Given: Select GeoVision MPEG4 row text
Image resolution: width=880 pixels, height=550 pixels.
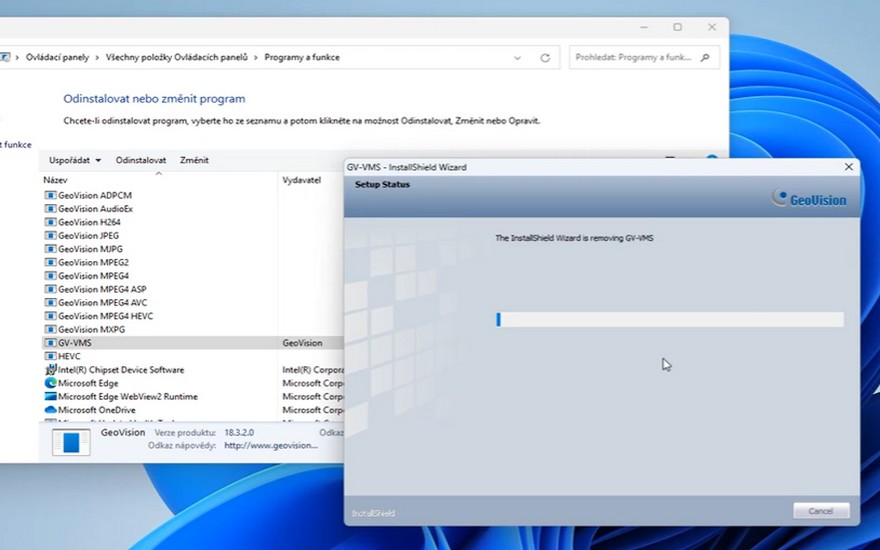Looking at the screenshot, I should coord(93,276).
